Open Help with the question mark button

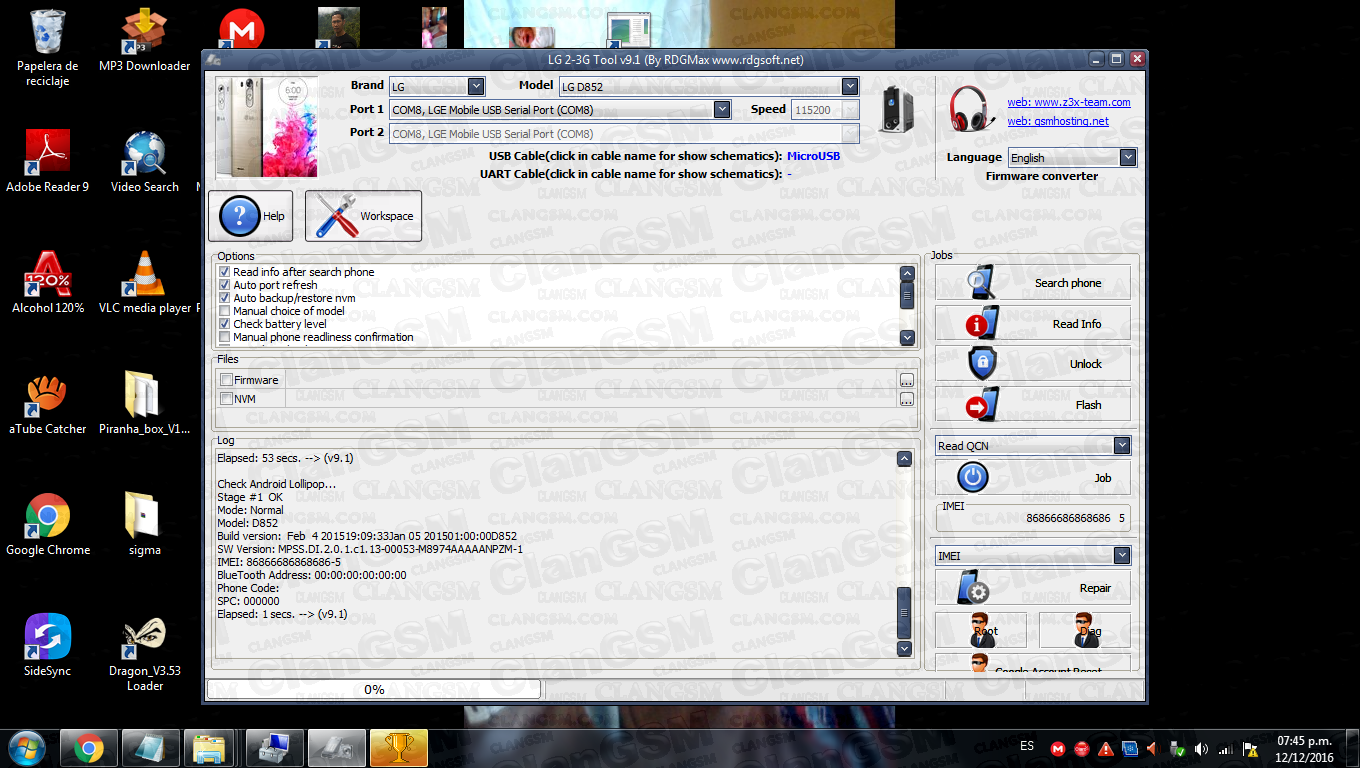tap(250, 216)
